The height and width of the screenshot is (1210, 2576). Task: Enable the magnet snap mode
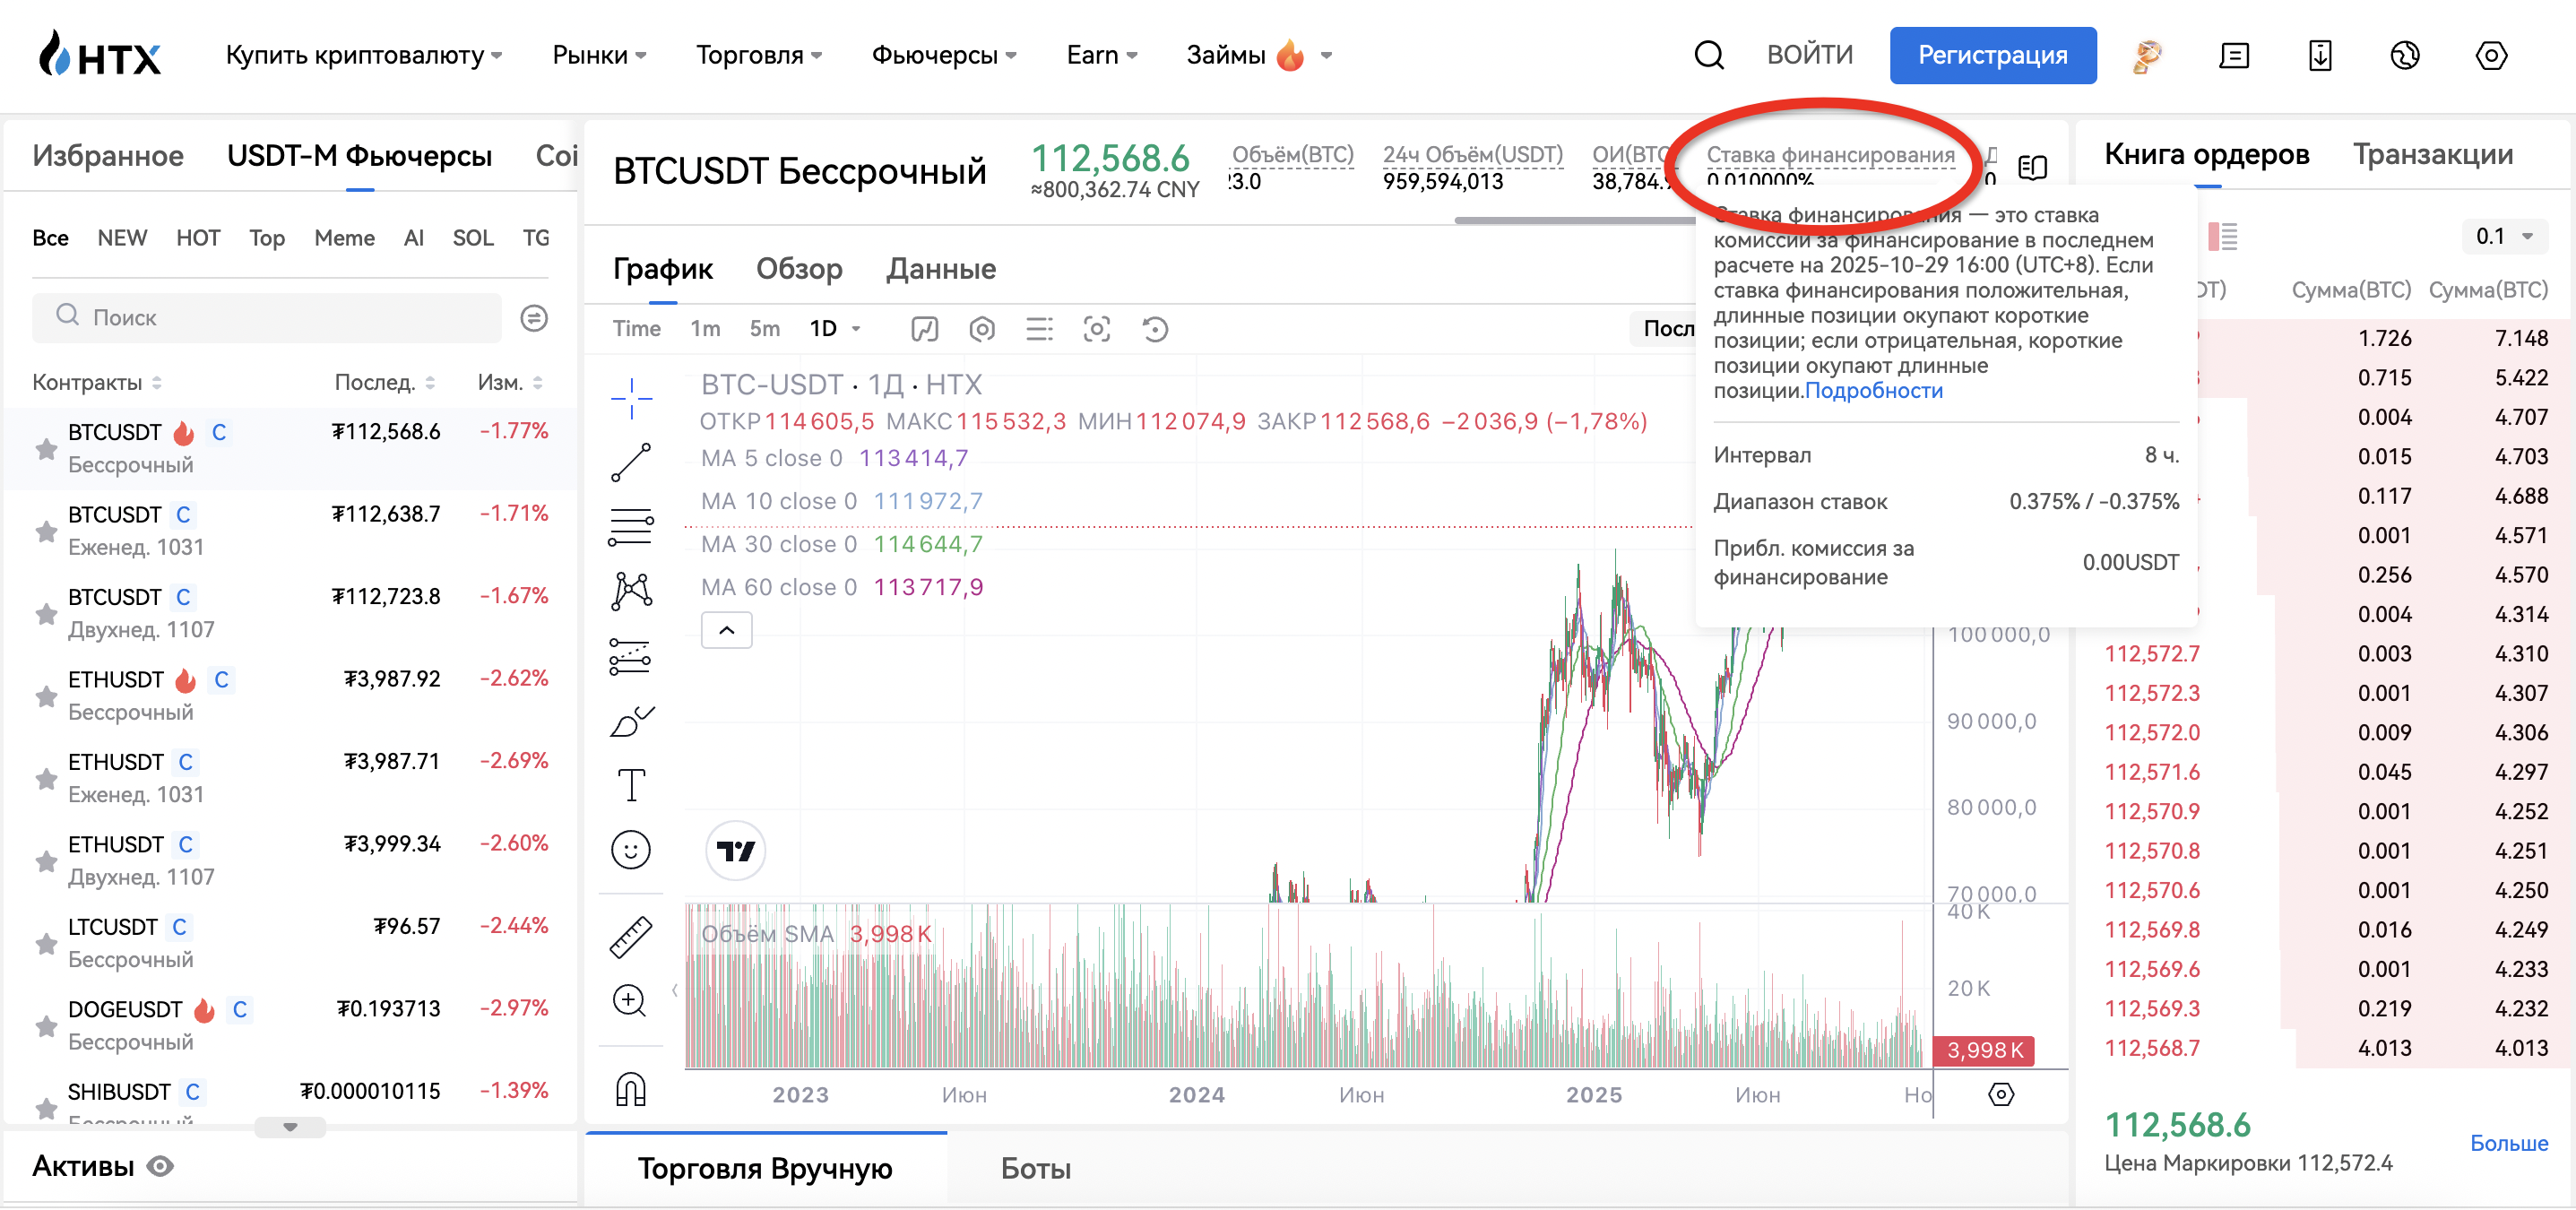tap(631, 1088)
